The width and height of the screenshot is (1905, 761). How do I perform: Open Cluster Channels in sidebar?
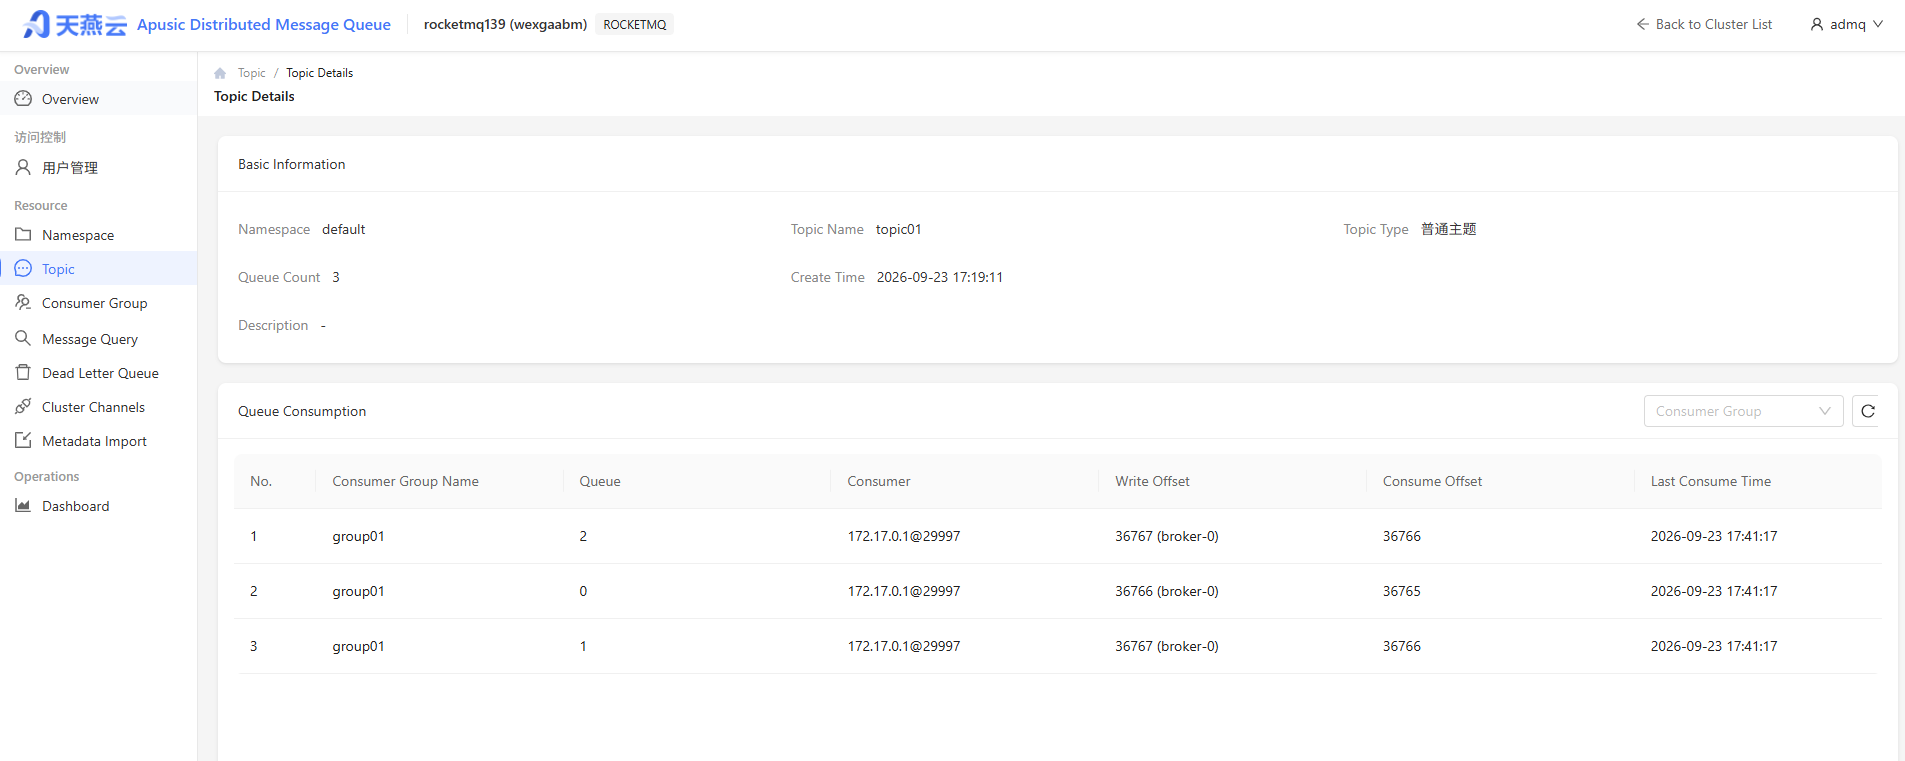pyautogui.click(x=98, y=407)
